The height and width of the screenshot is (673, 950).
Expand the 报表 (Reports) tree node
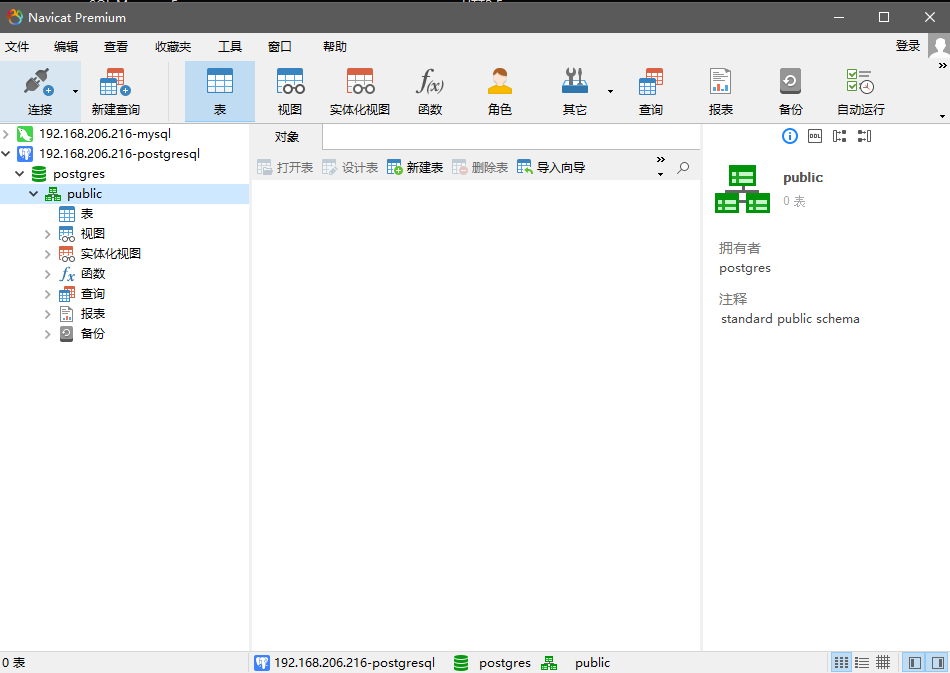[x=47, y=314]
